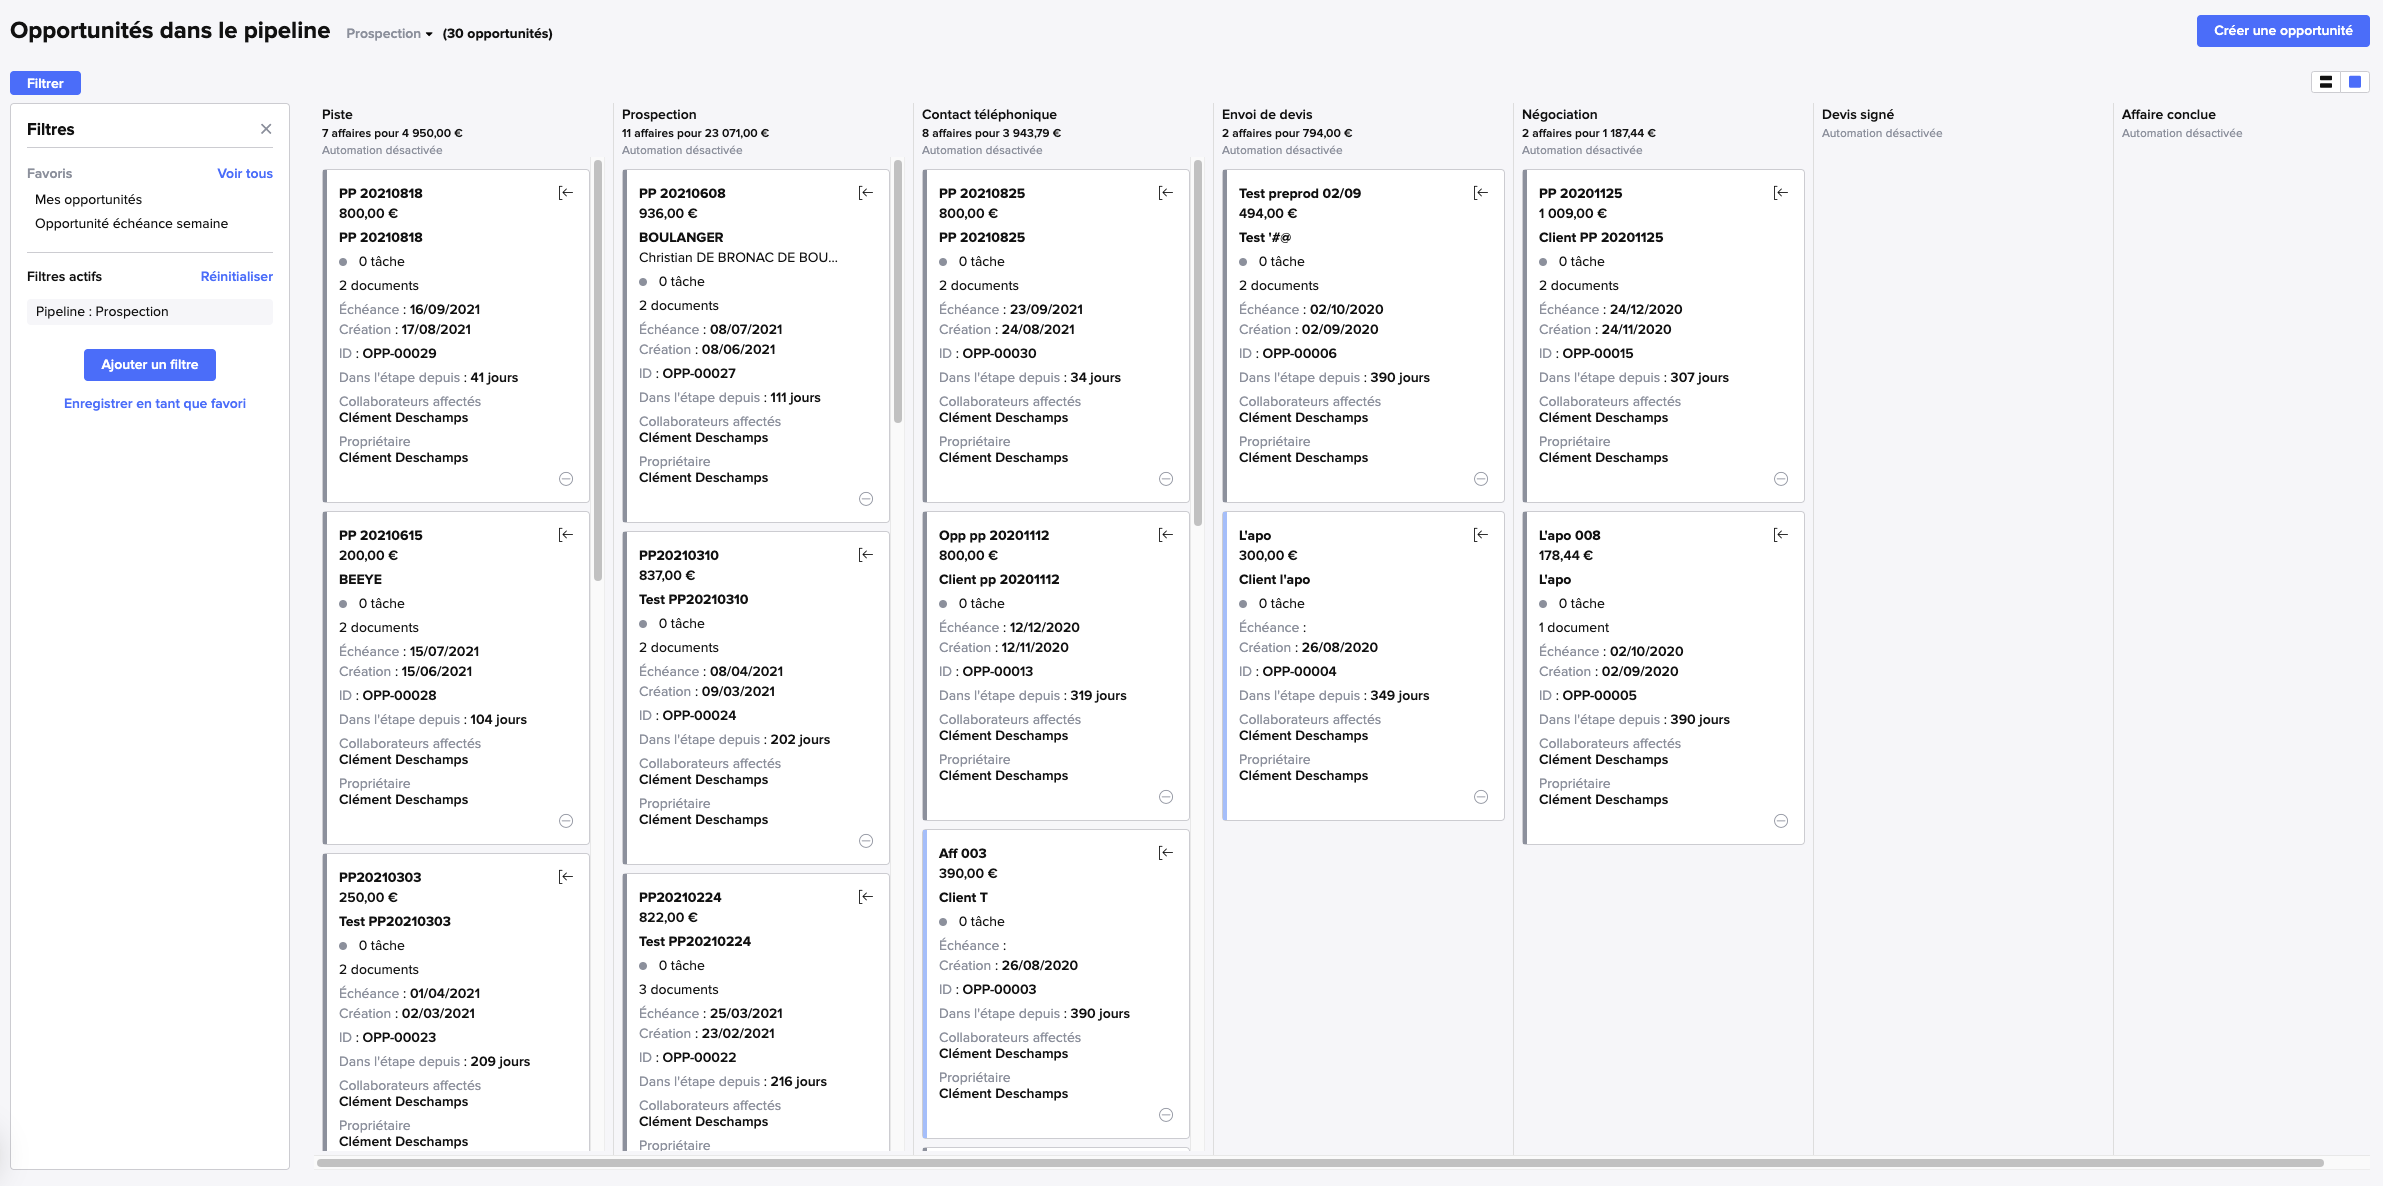Click move-stage icon on PP 20210608 card
Image resolution: width=2383 pixels, height=1186 pixels.
[x=866, y=193]
